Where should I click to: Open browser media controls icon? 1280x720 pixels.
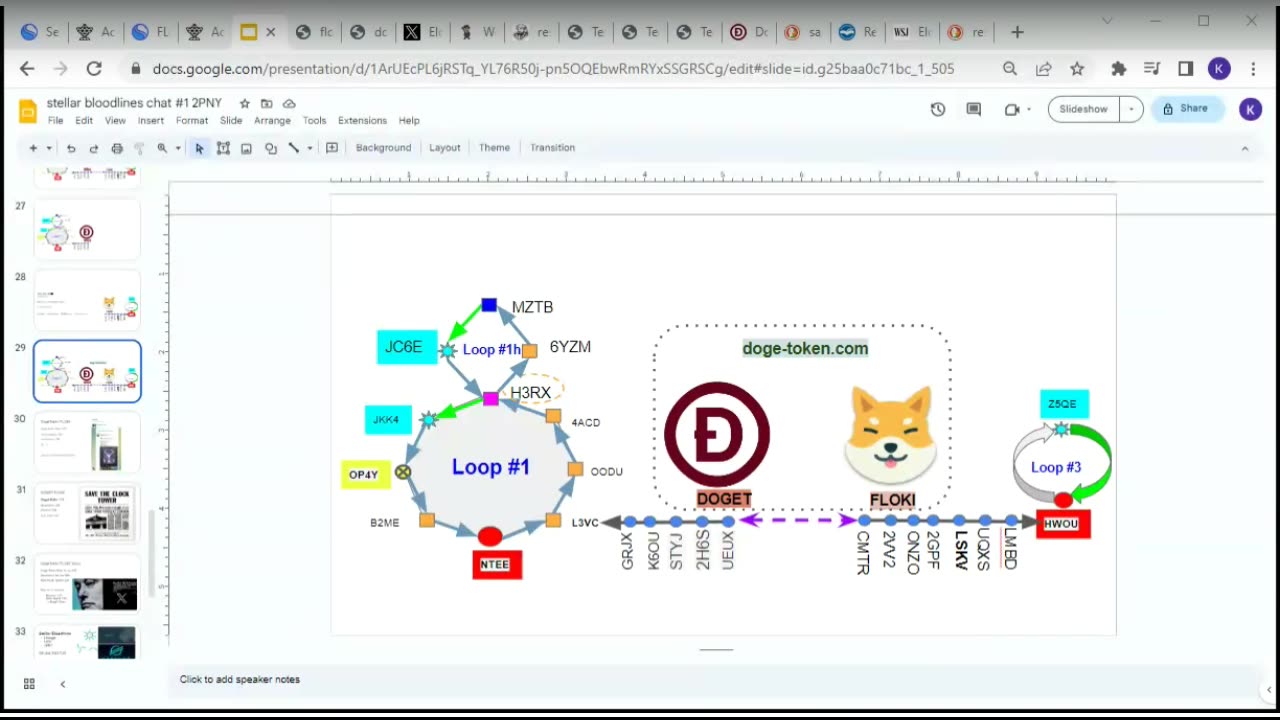(1152, 69)
